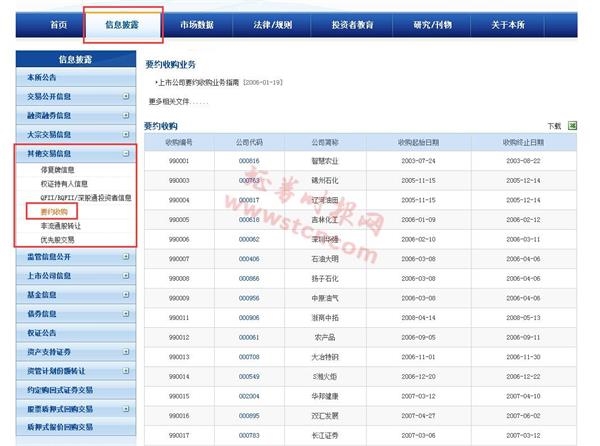Open 本所公告 in the sidebar

43,78
